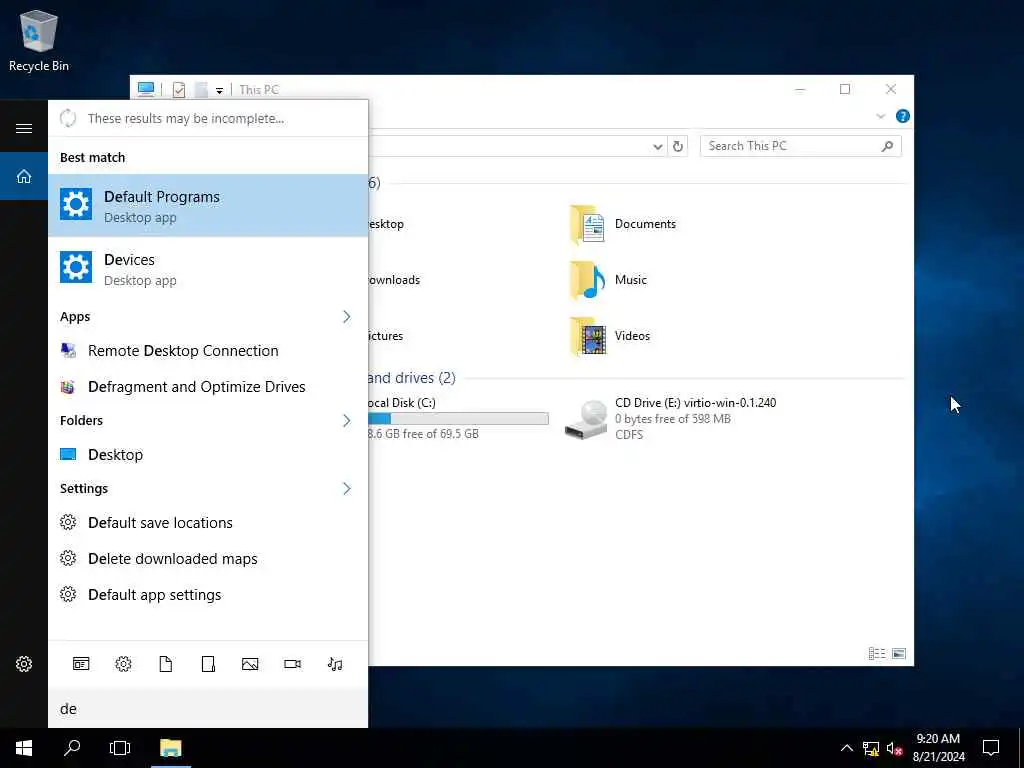Open Default Programs best match result
Viewport: 1024px width, 768px height.
tap(208, 206)
